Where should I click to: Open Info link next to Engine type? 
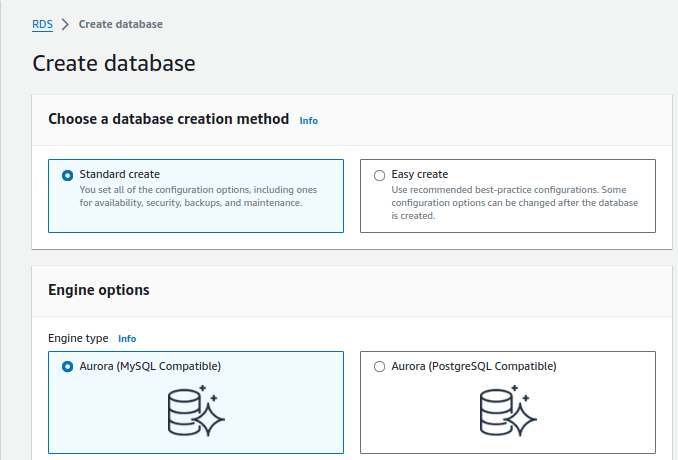tap(127, 339)
